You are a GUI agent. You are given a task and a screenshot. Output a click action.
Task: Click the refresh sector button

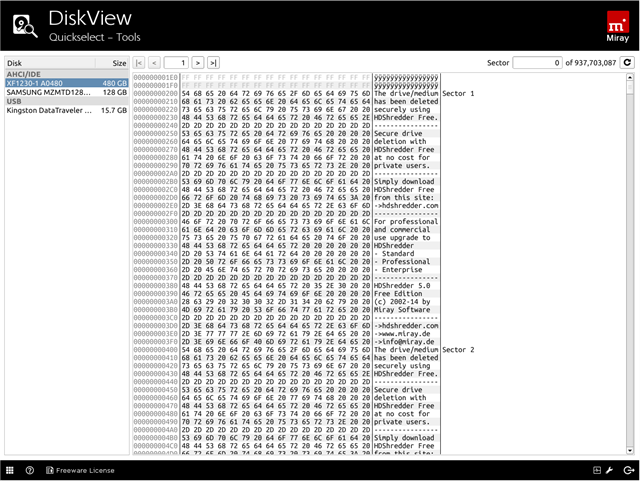(x=627, y=62)
